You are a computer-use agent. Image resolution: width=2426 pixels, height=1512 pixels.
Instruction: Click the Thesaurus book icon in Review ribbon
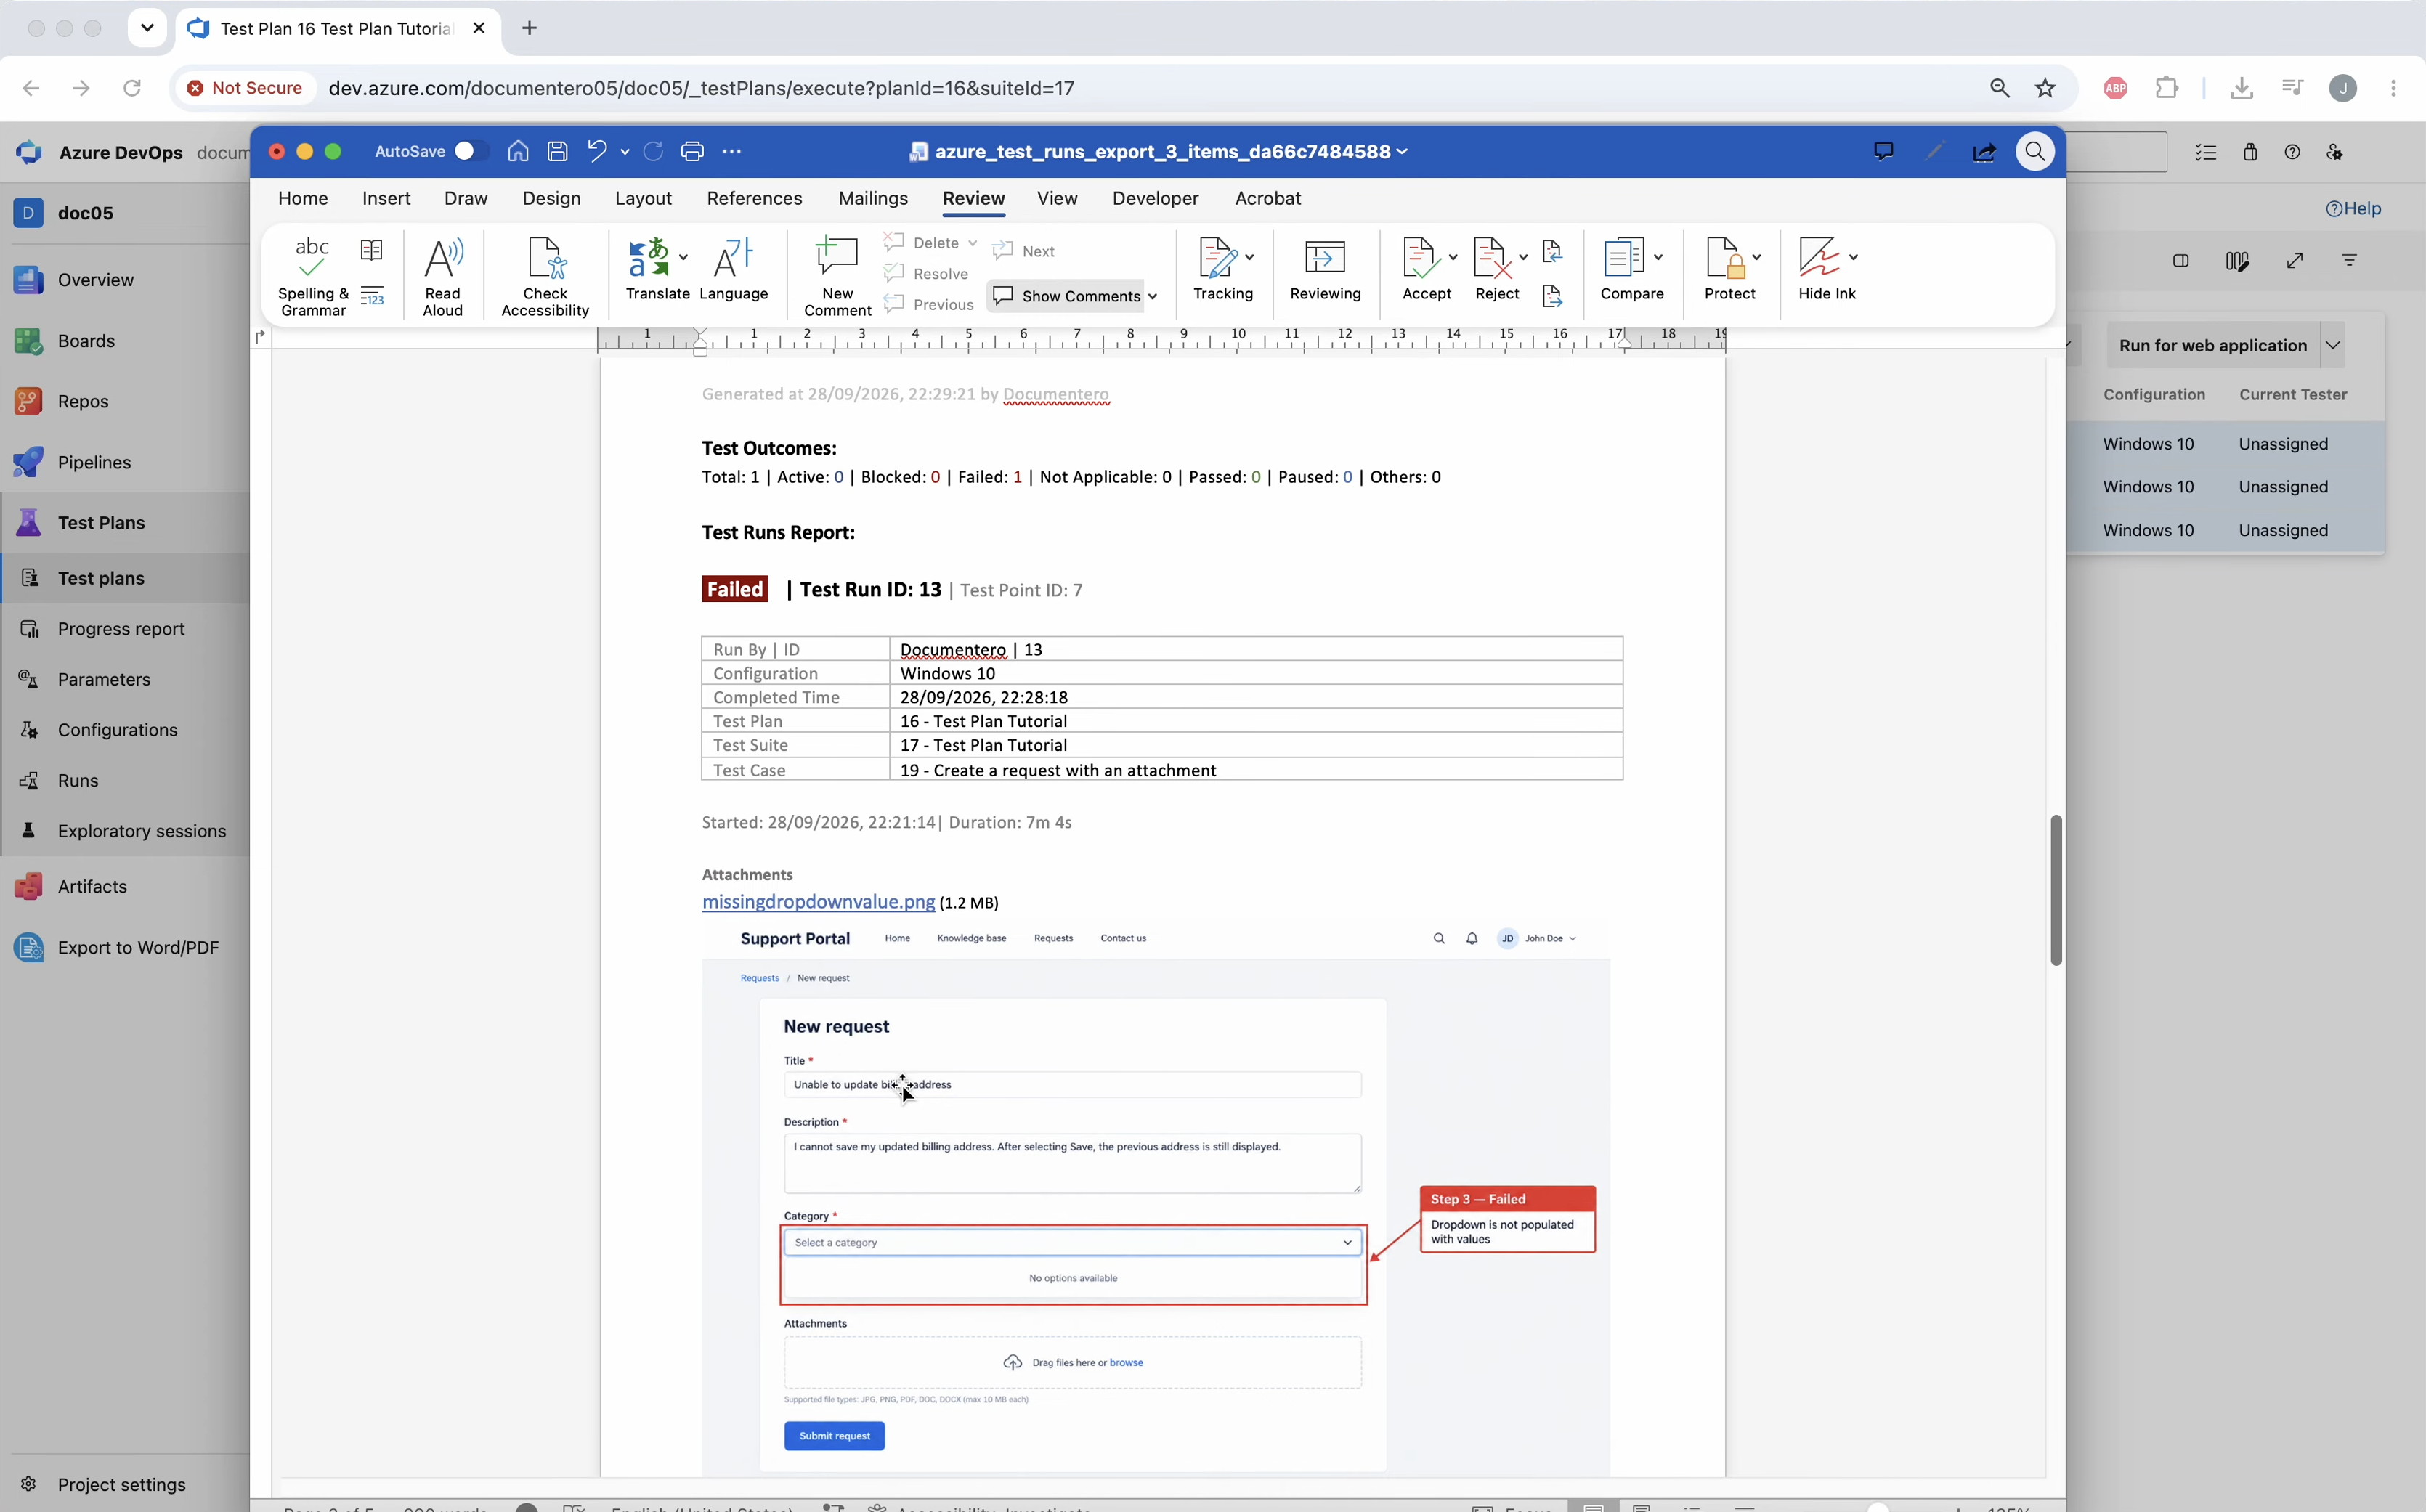[x=371, y=250]
